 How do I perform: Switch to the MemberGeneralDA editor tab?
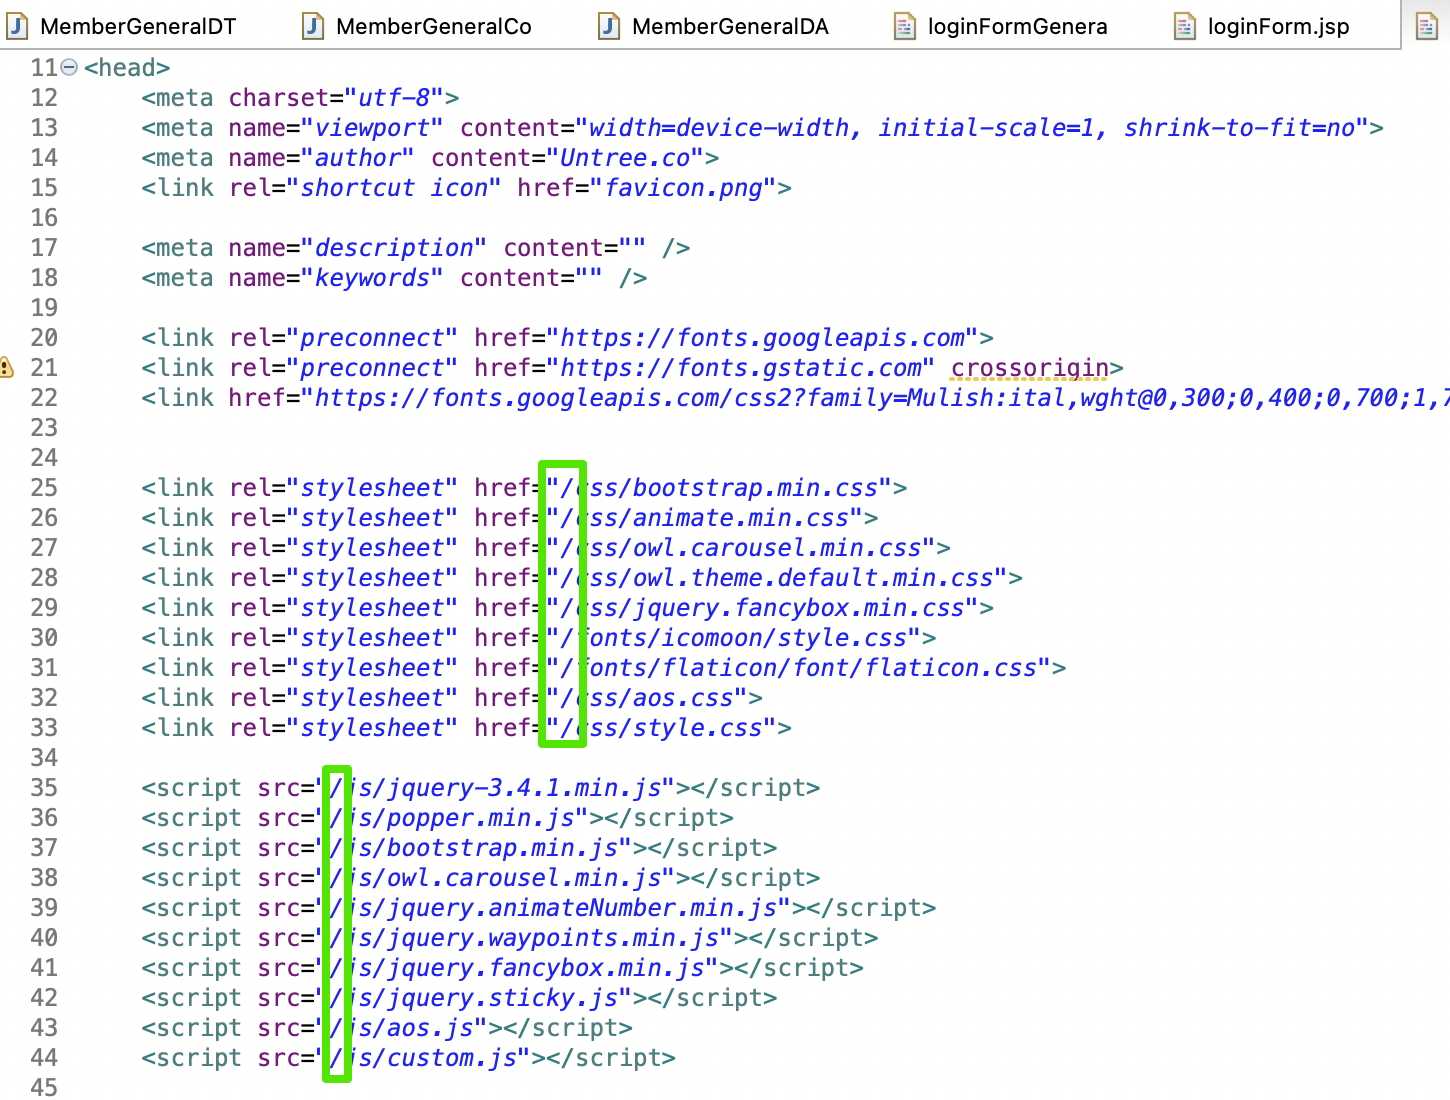(x=714, y=26)
